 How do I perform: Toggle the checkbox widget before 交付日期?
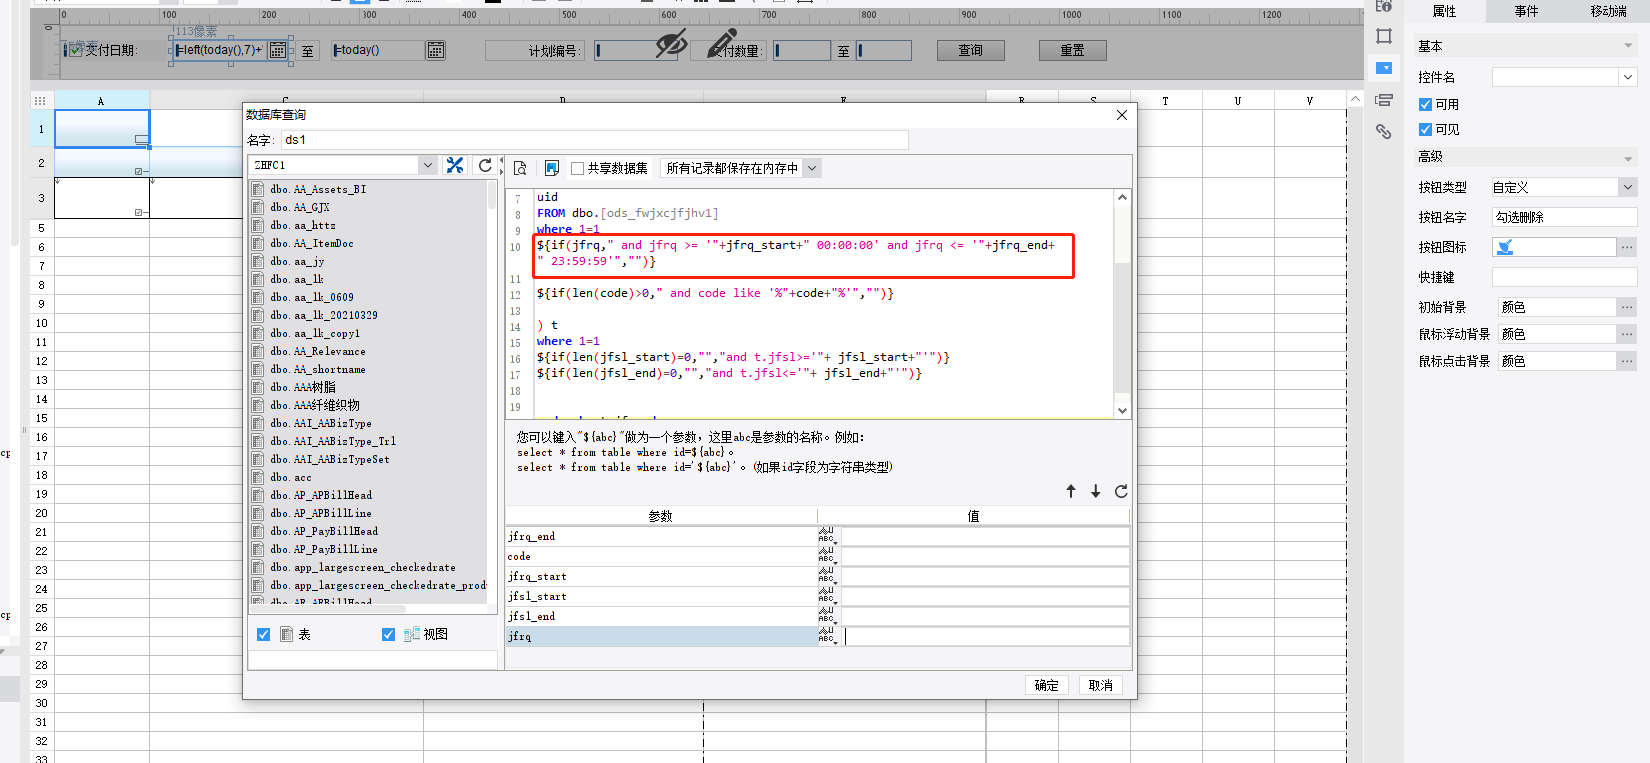pyautogui.click(x=75, y=49)
